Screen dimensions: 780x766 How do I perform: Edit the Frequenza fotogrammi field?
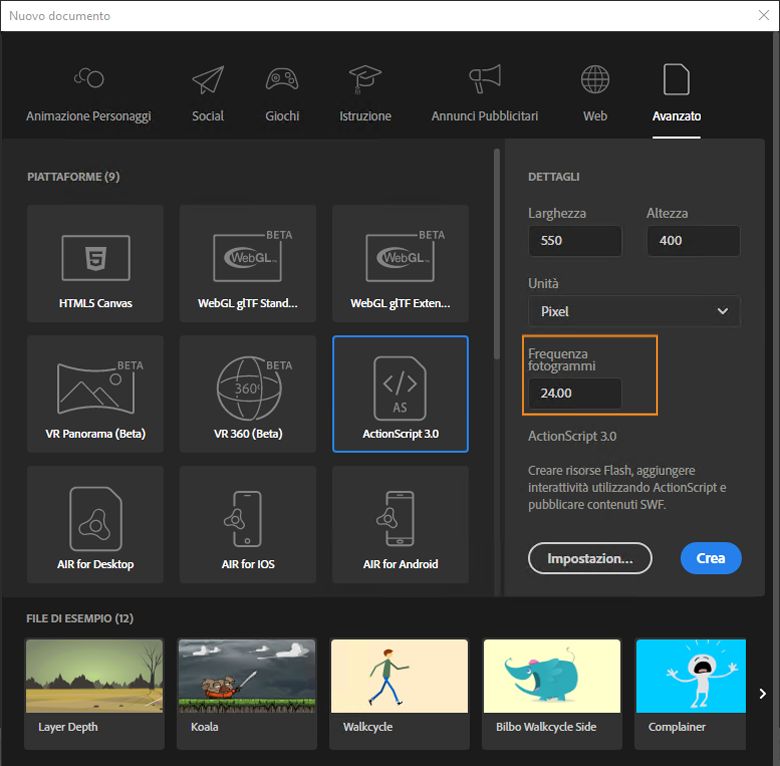[x=575, y=393]
